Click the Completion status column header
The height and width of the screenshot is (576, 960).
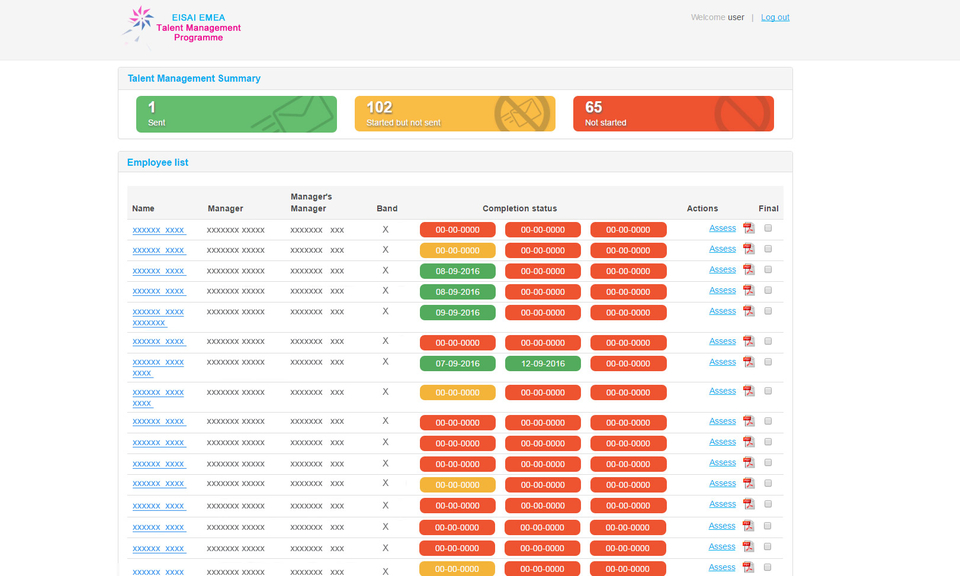point(519,209)
